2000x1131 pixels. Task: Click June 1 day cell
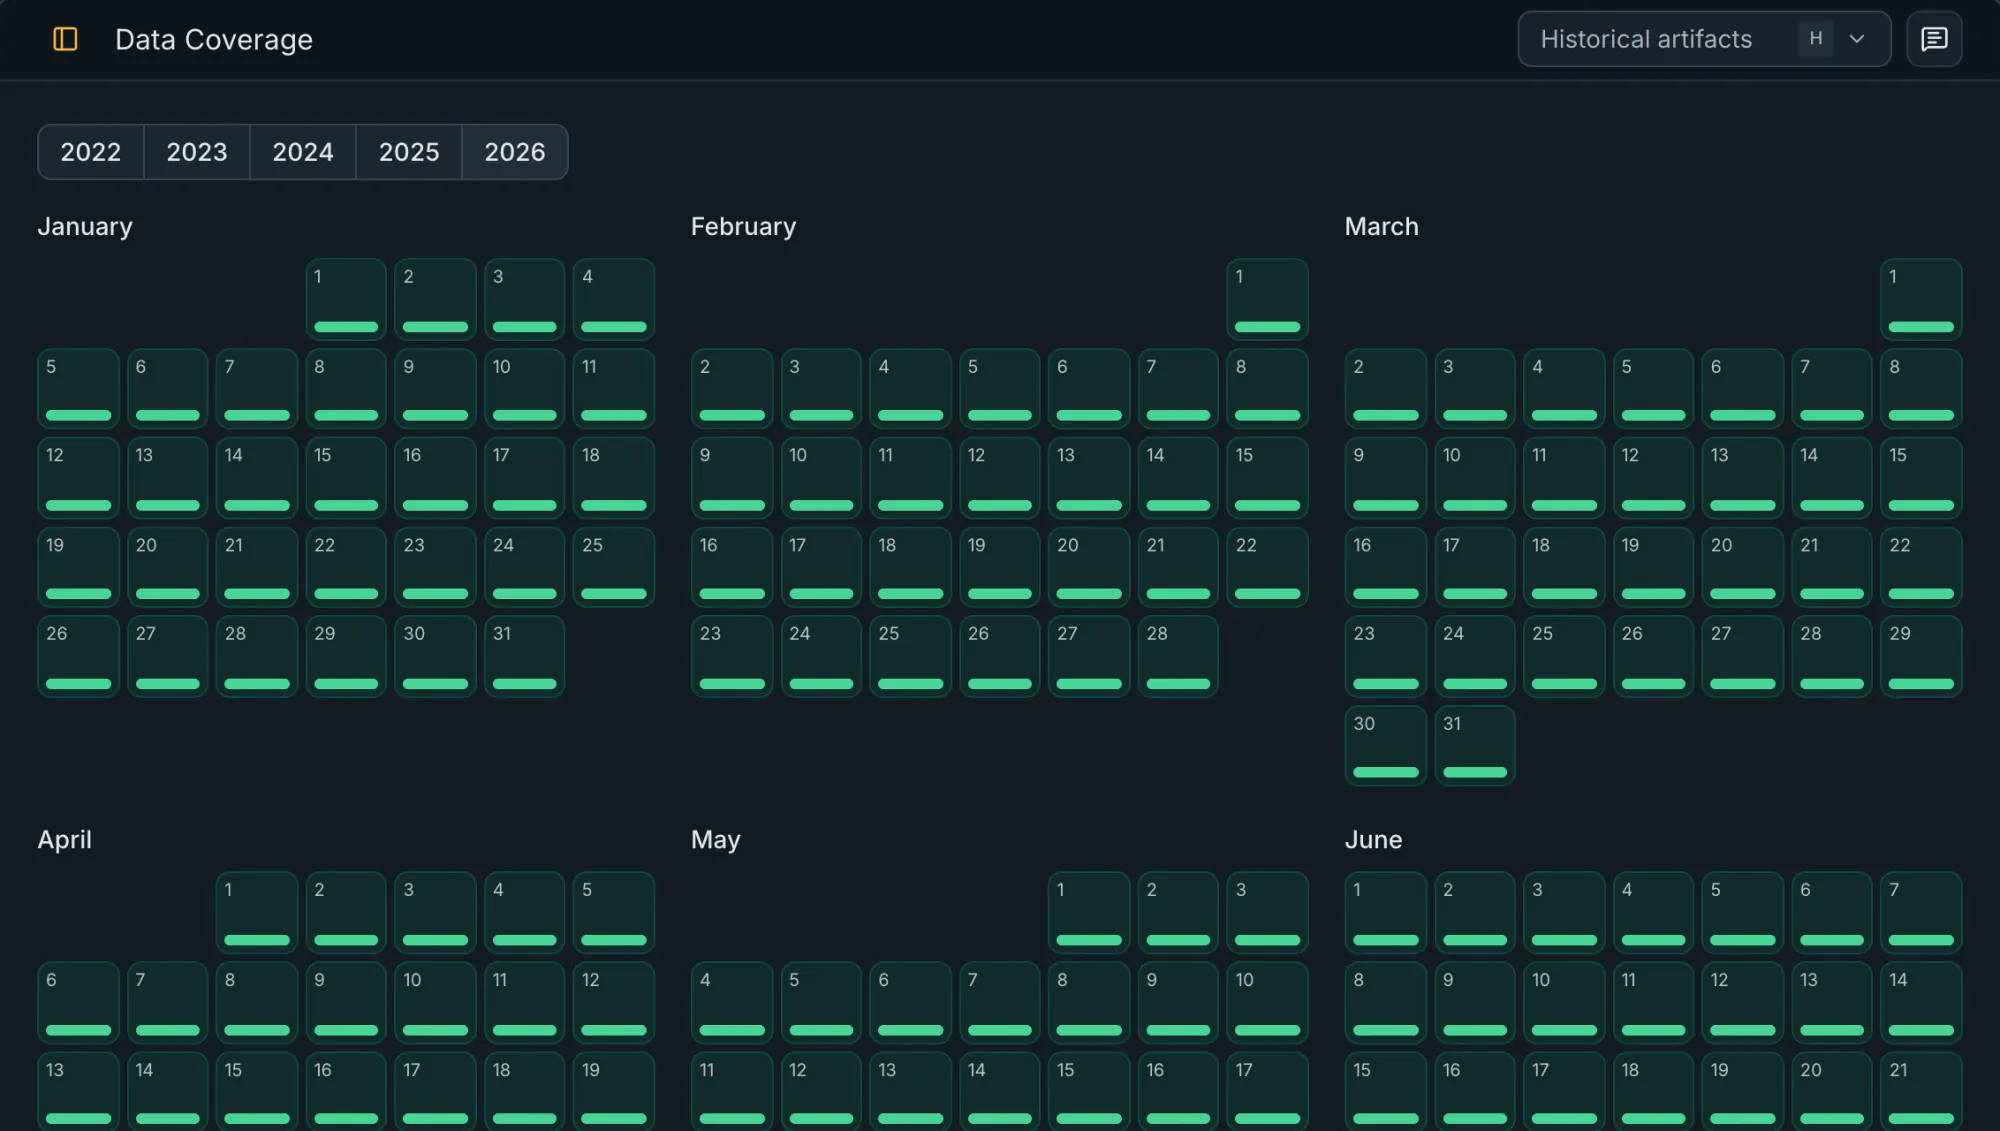(1386, 912)
